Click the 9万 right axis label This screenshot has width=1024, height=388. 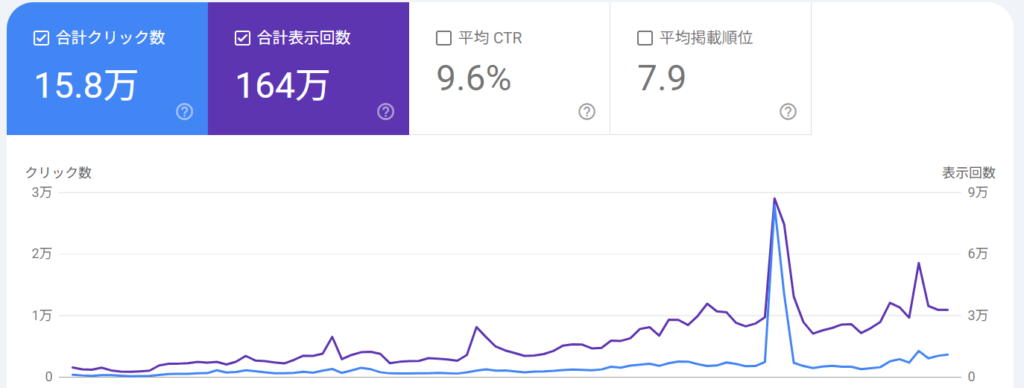pyautogui.click(x=978, y=193)
